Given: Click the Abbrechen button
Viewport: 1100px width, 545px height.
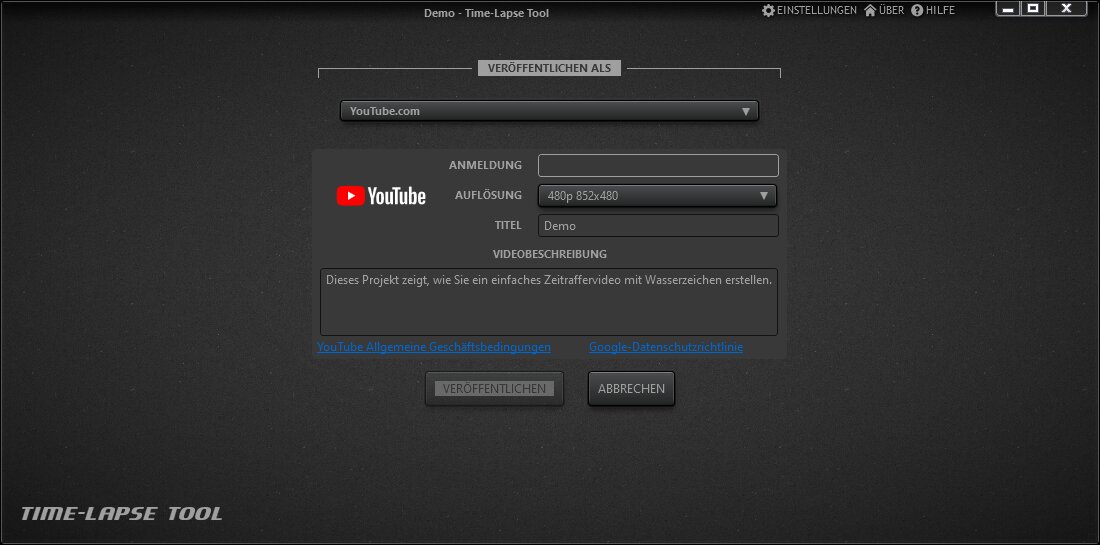Looking at the screenshot, I should coord(631,389).
